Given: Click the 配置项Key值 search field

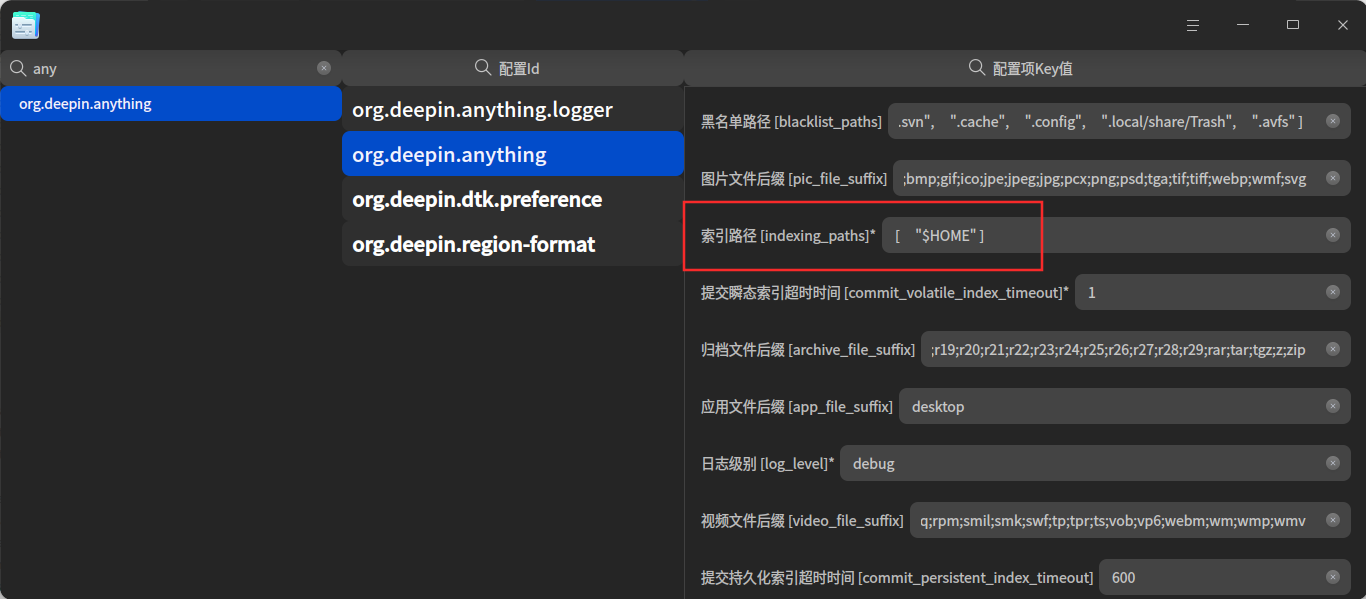Looking at the screenshot, I should point(1025,68).
